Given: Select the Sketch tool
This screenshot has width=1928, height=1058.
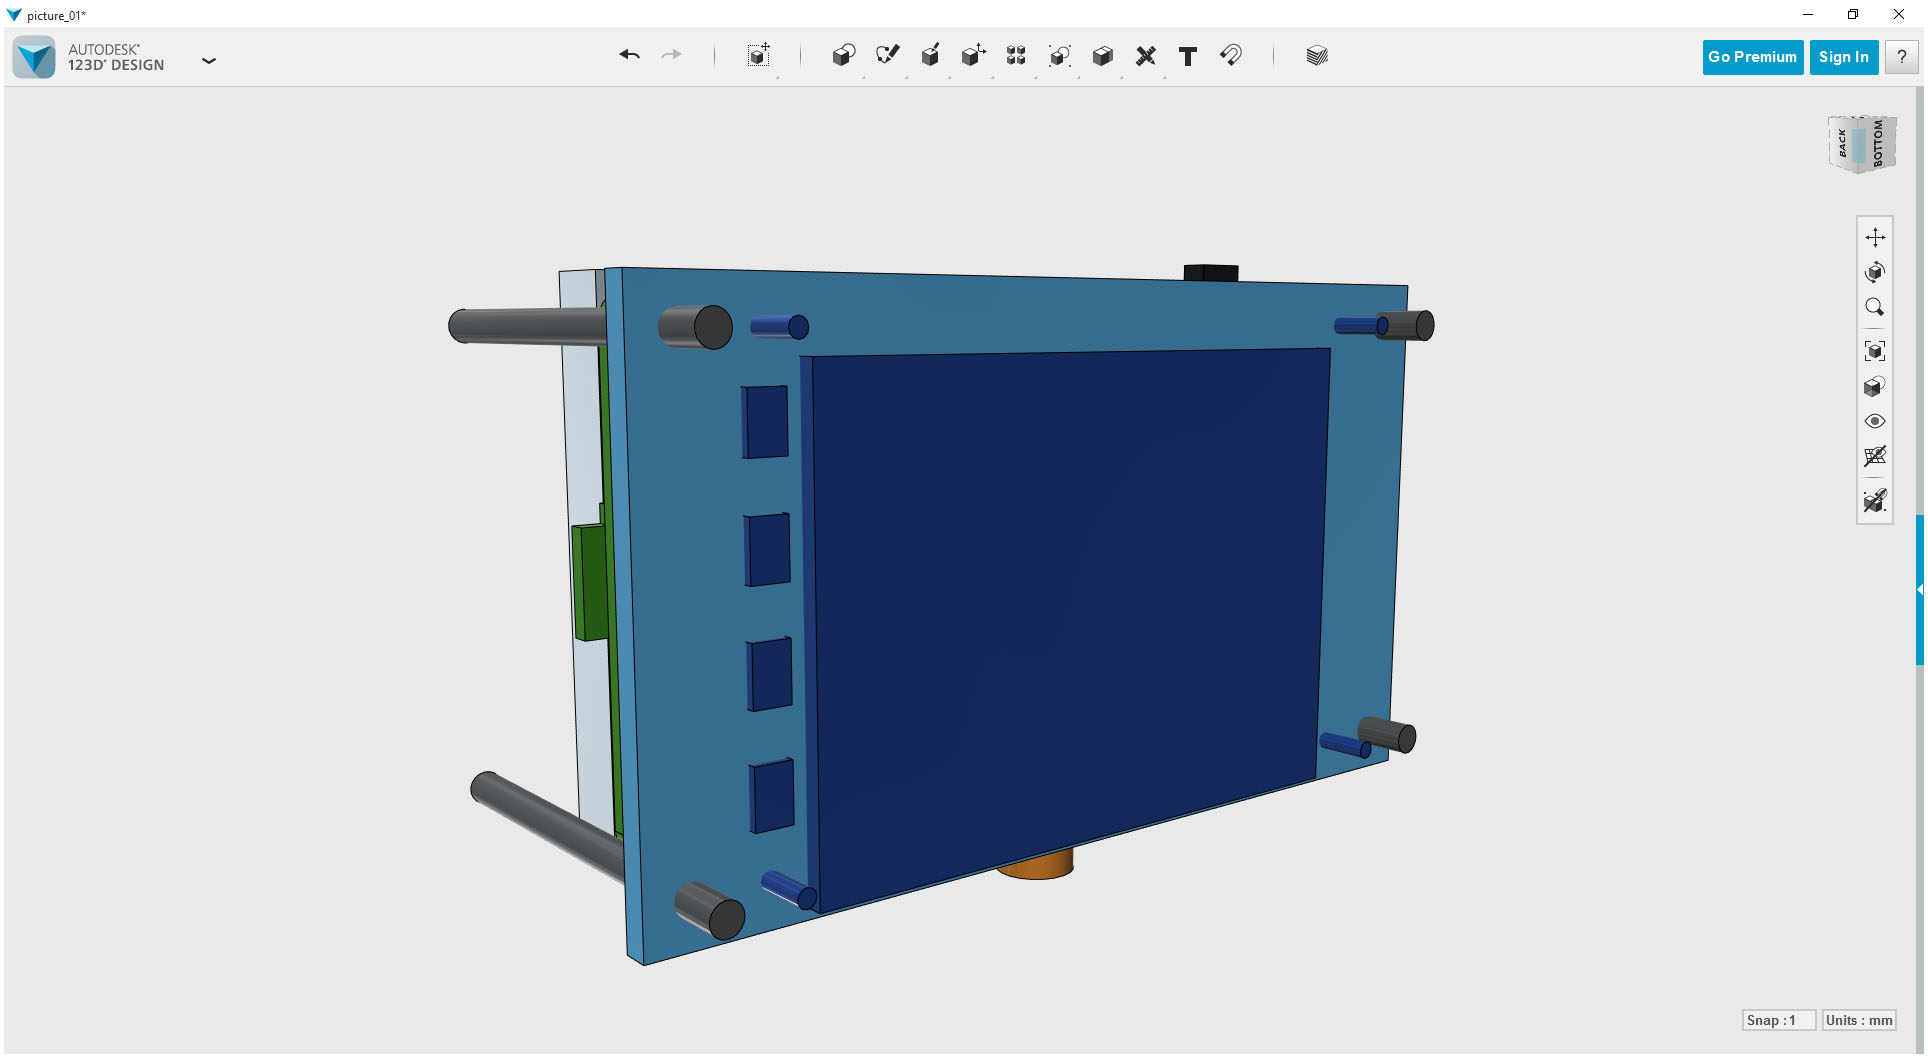Looking at the screenshot, I should coord(887,56).
